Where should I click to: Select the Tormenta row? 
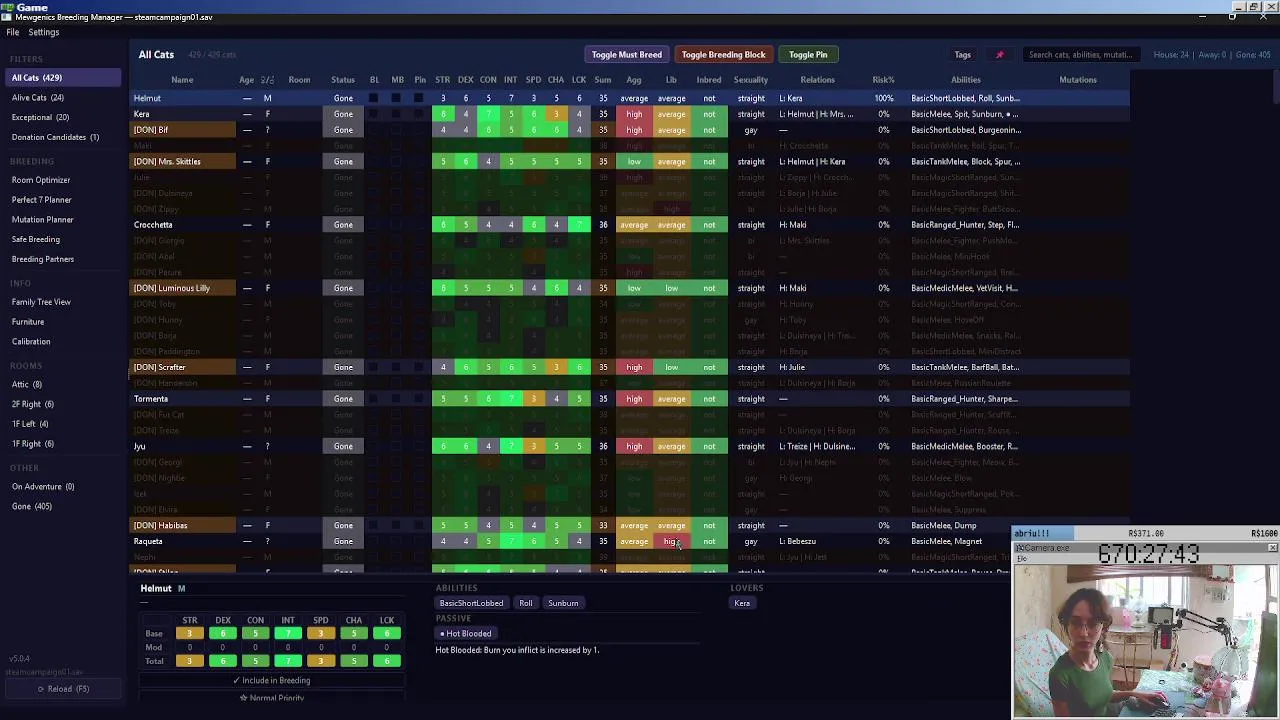pyautogui.click(x=630, y=399)
